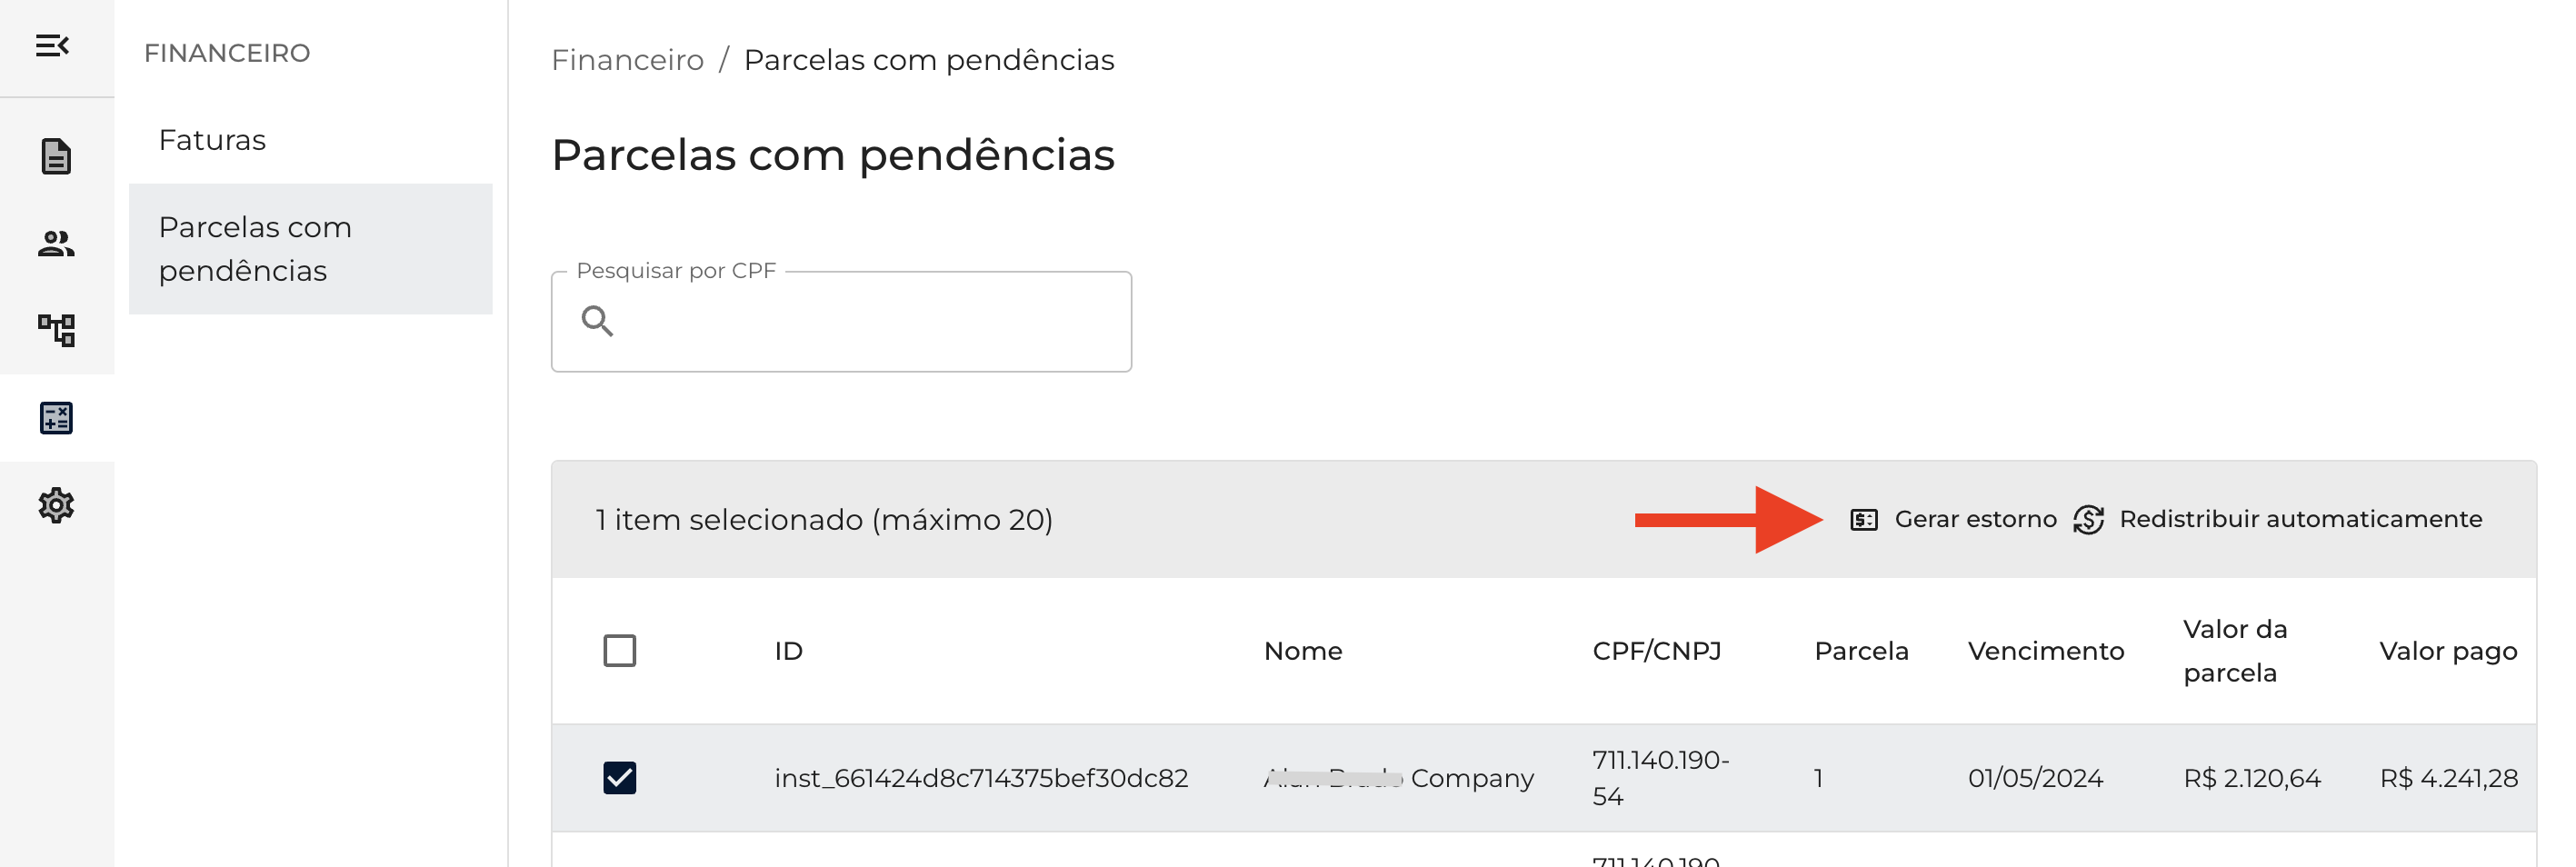Uncheck the inst_661424d8c714375bef30dc82 row checkbox
2576x867 pixels.
[619, 778]
